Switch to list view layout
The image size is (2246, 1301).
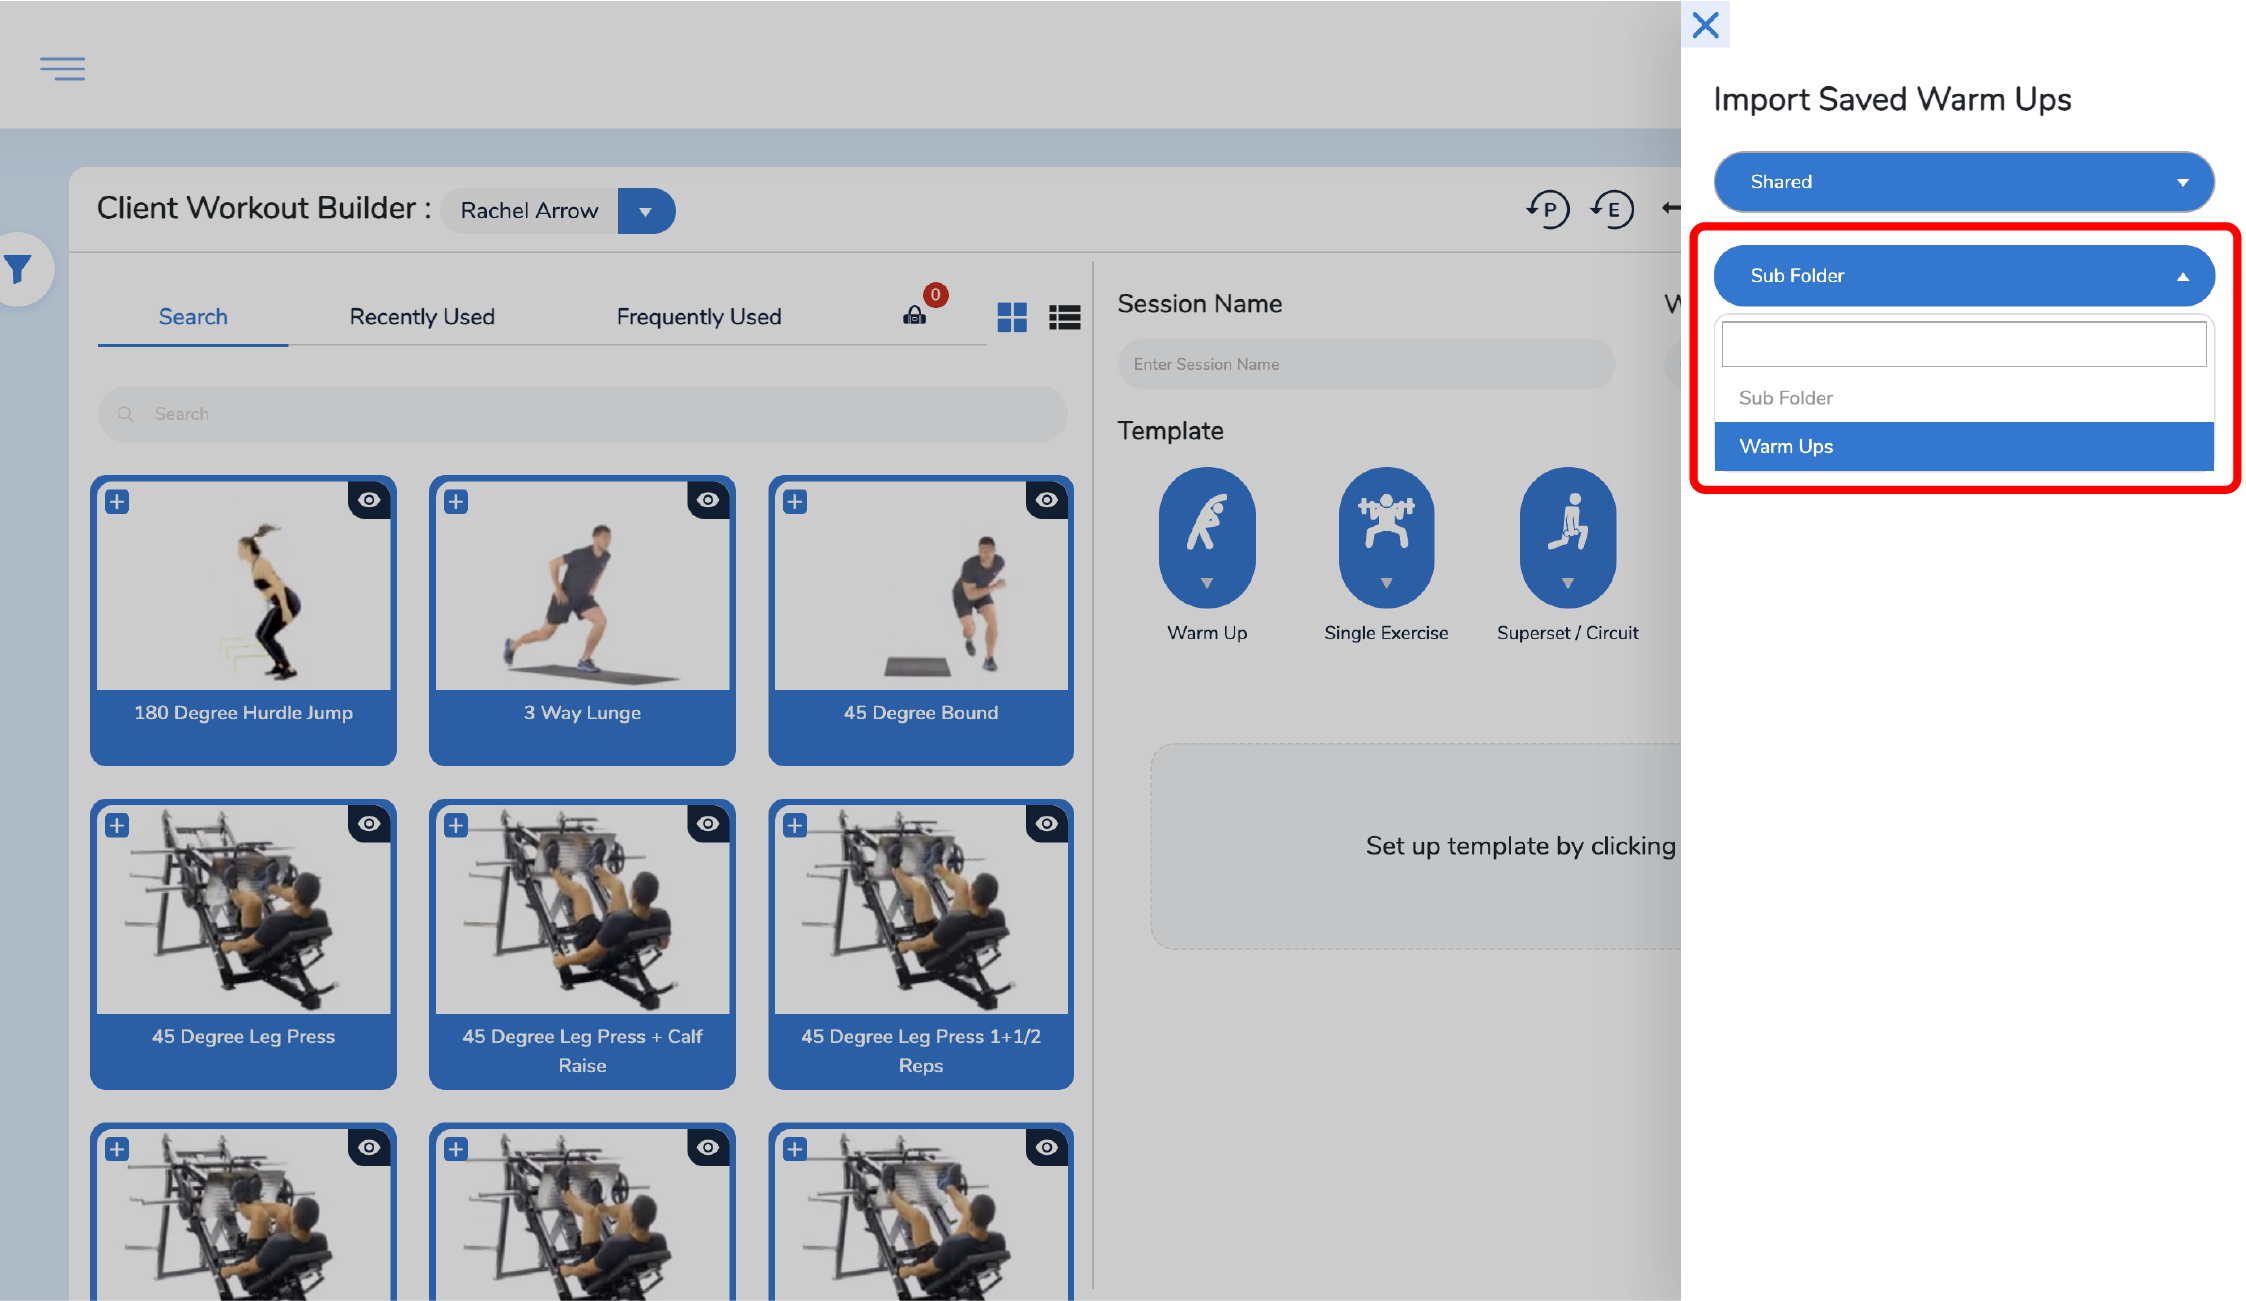pyautogui.click(x=1064, y=317)
